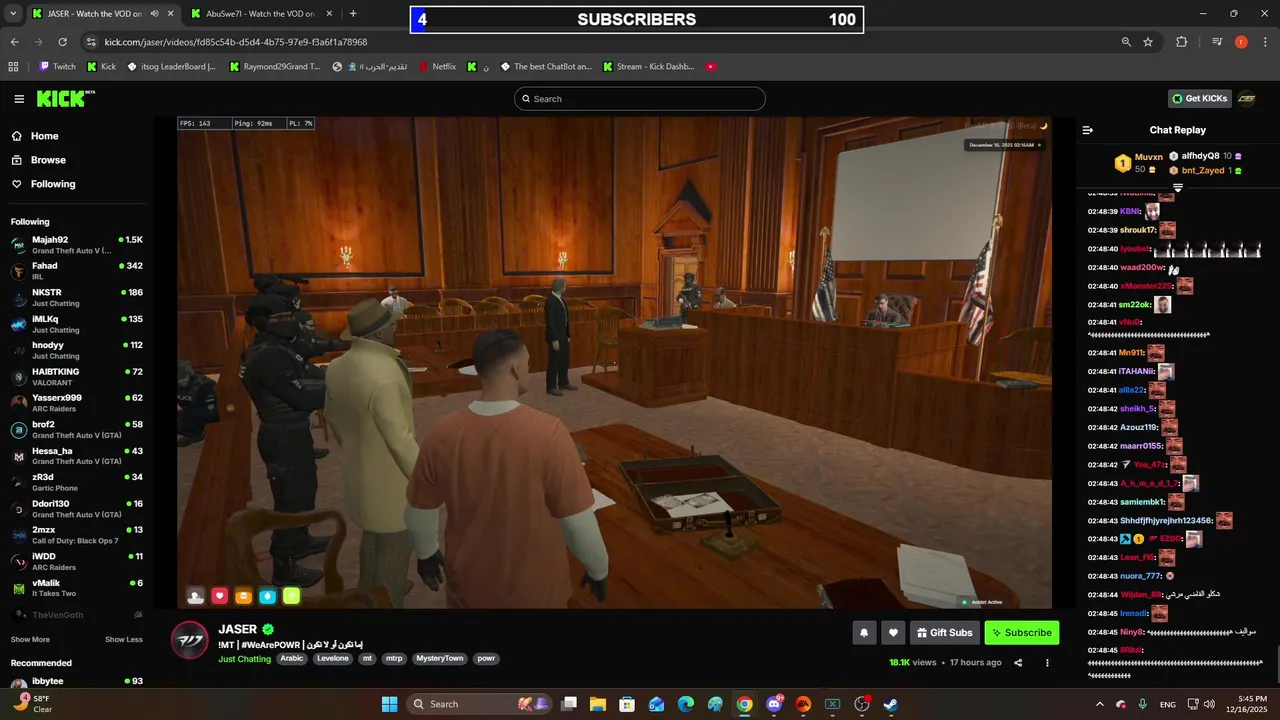Click the orange icon in video overlay
1280x720 pixels.
coord(243,596)
